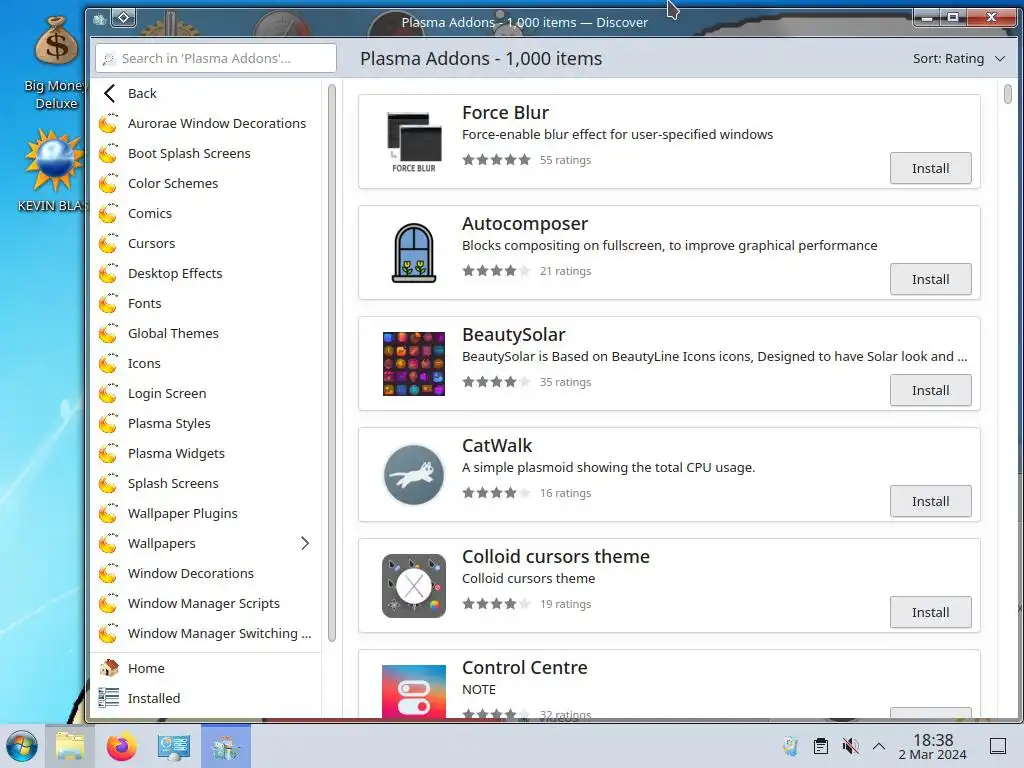Screen dimensions: 1024x768
Task: Expand the Wallpapers subcategory arrow
Action: pyautogui.click(x=304, y=543)
